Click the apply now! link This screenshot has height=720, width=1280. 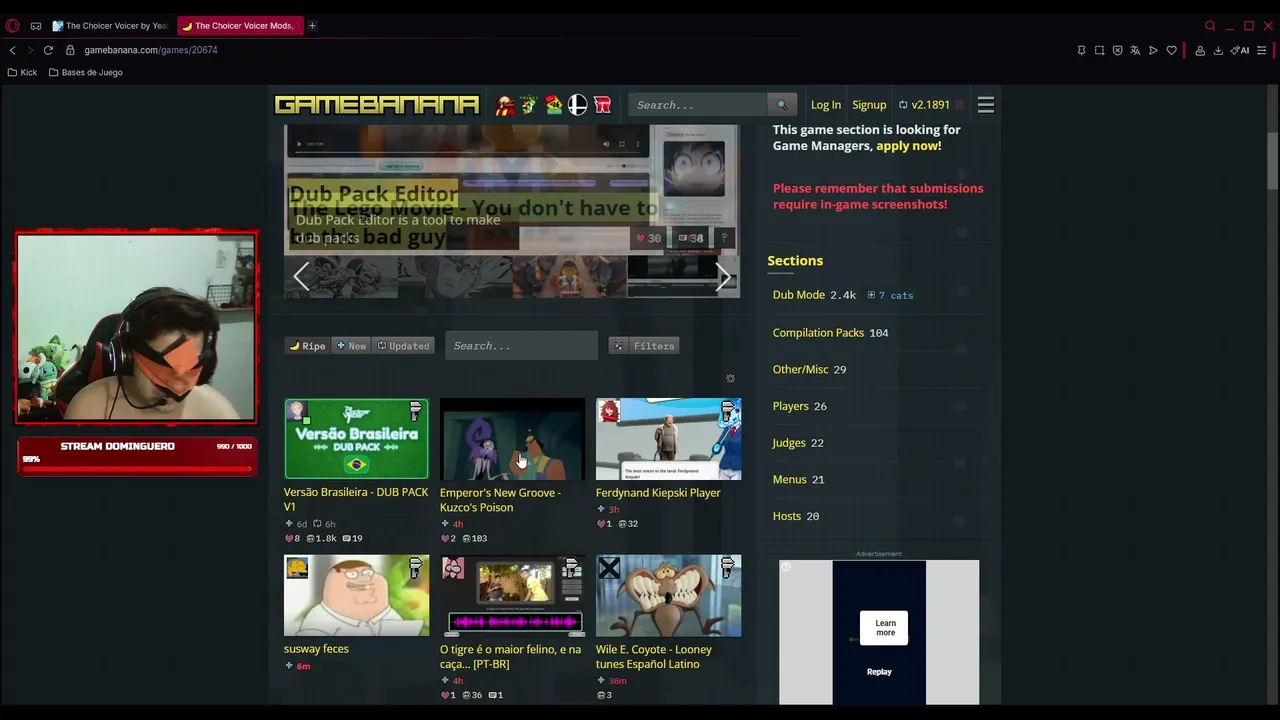pos(908,146)
